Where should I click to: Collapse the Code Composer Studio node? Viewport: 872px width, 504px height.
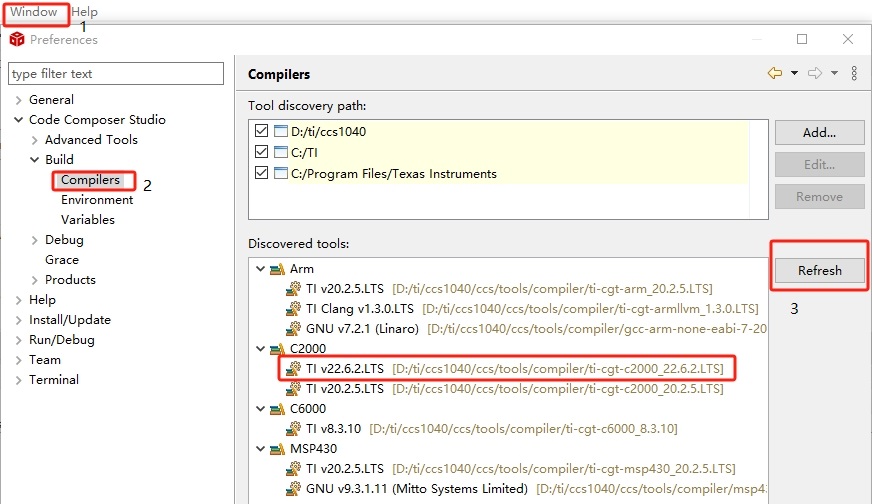pos(18,120)
